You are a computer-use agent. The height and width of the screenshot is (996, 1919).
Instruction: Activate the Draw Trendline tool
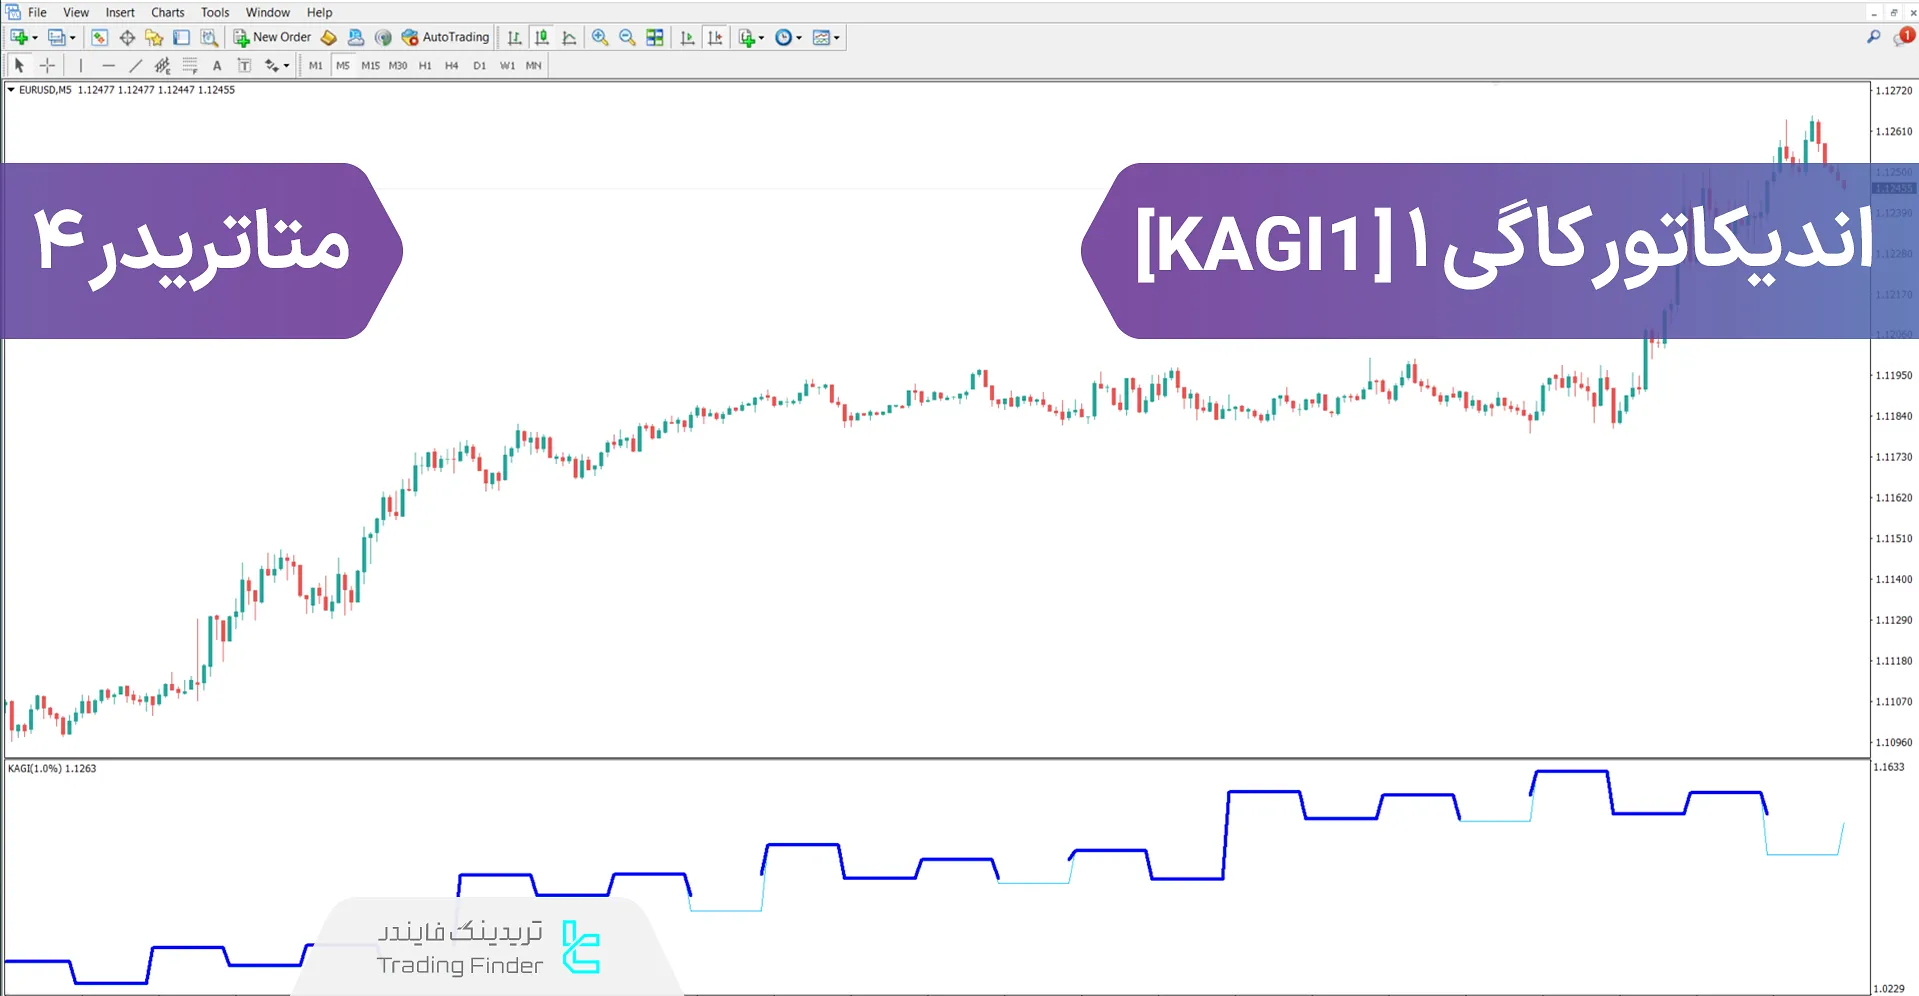click(136, 64)
